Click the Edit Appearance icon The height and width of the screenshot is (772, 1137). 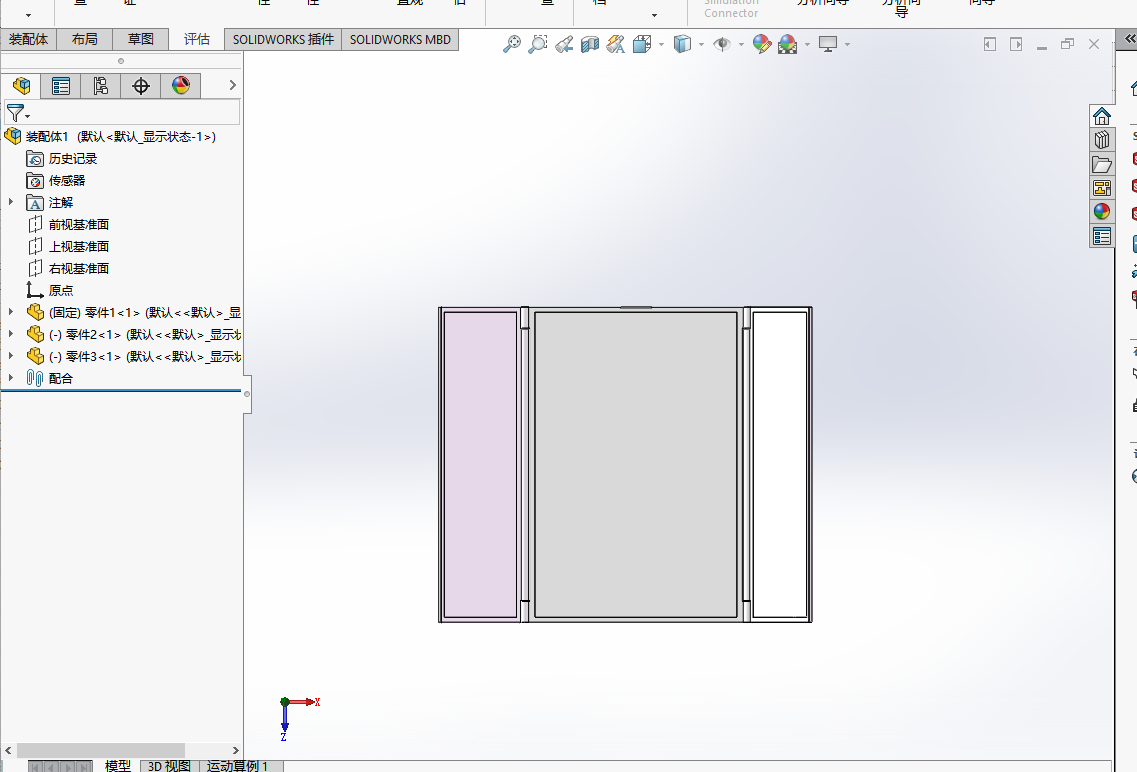coord(761,44)
